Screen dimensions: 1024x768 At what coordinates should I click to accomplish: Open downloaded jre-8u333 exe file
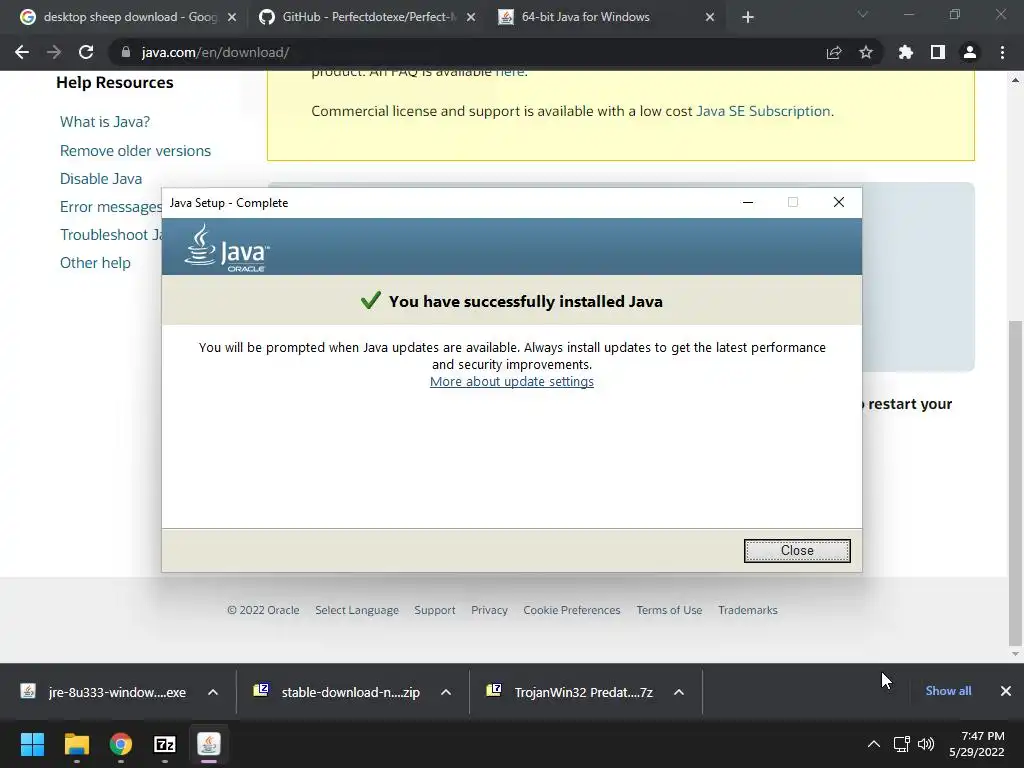[x=104, y=692]
